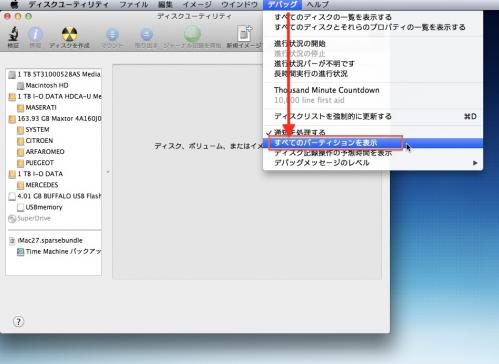
Task: Select the SuperDrive entry
Action: (29, 218)
